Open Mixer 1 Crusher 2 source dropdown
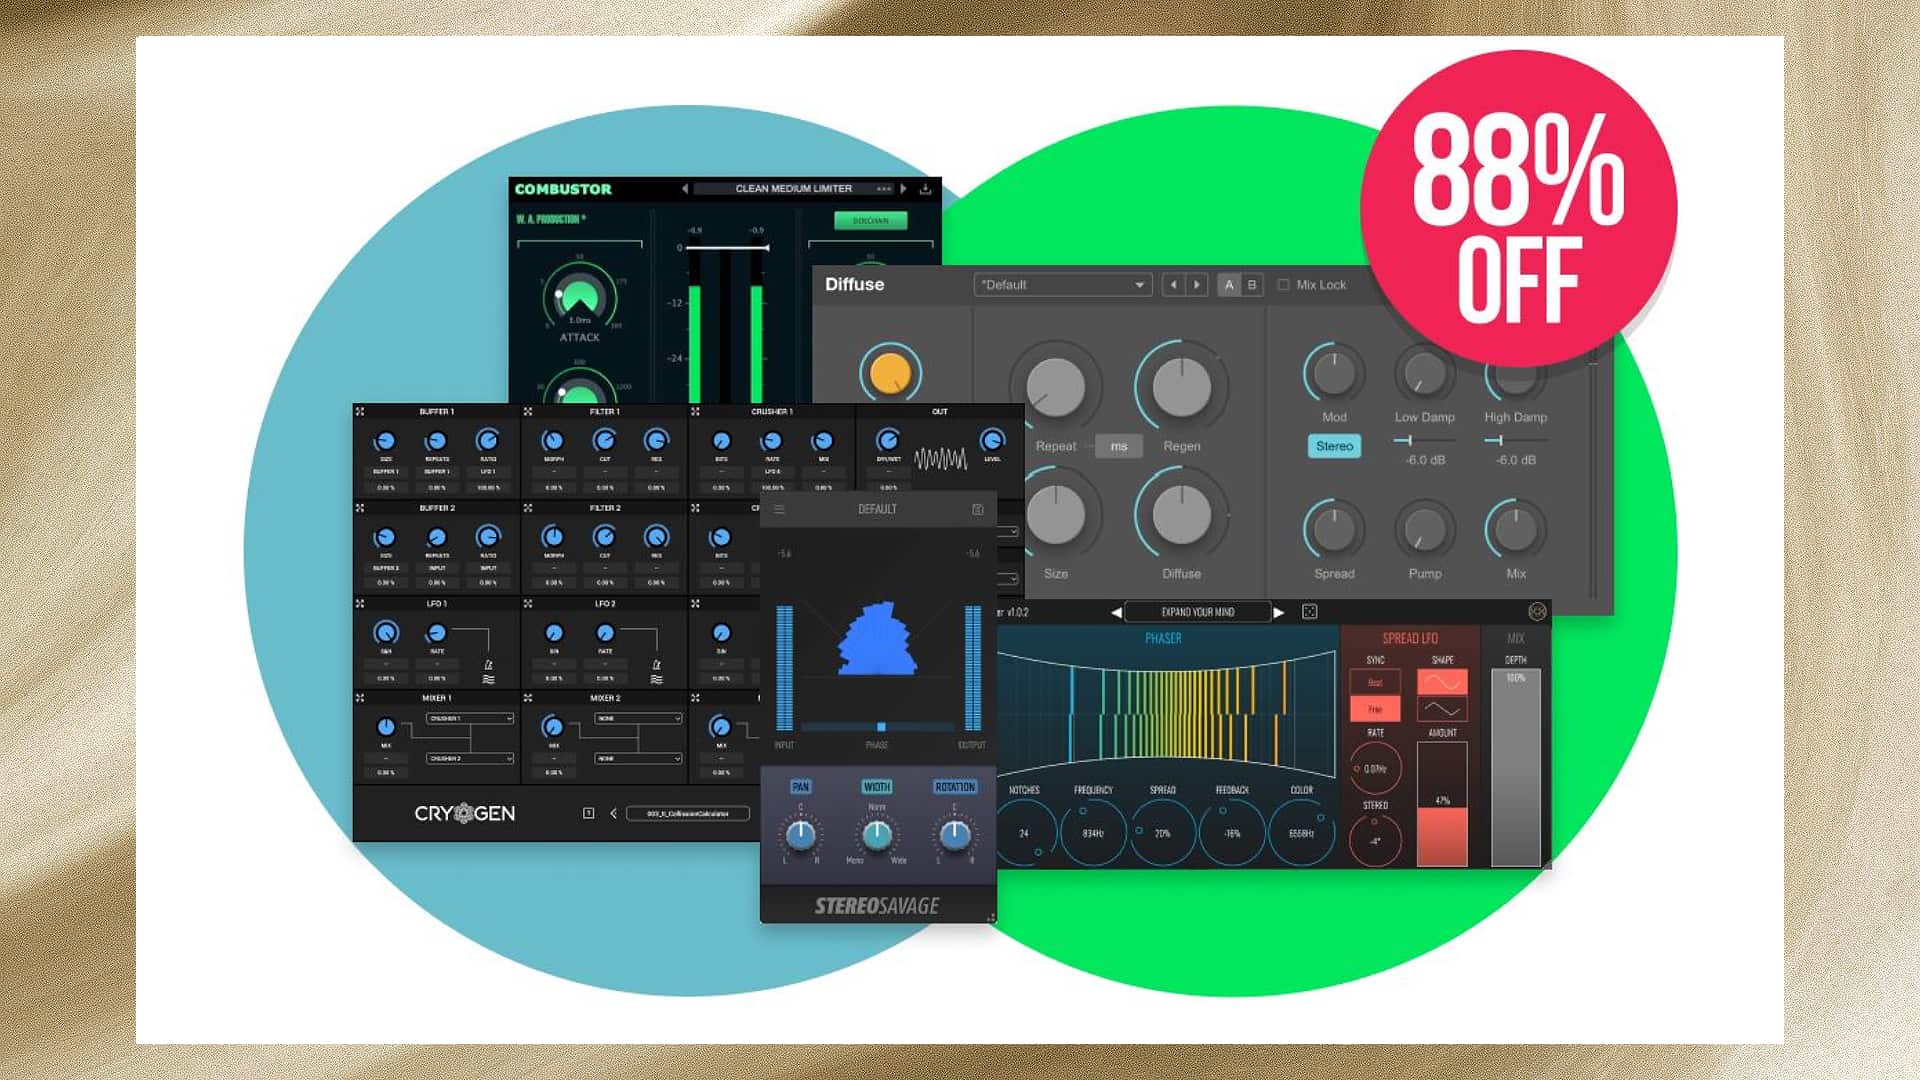 point(470,759)
